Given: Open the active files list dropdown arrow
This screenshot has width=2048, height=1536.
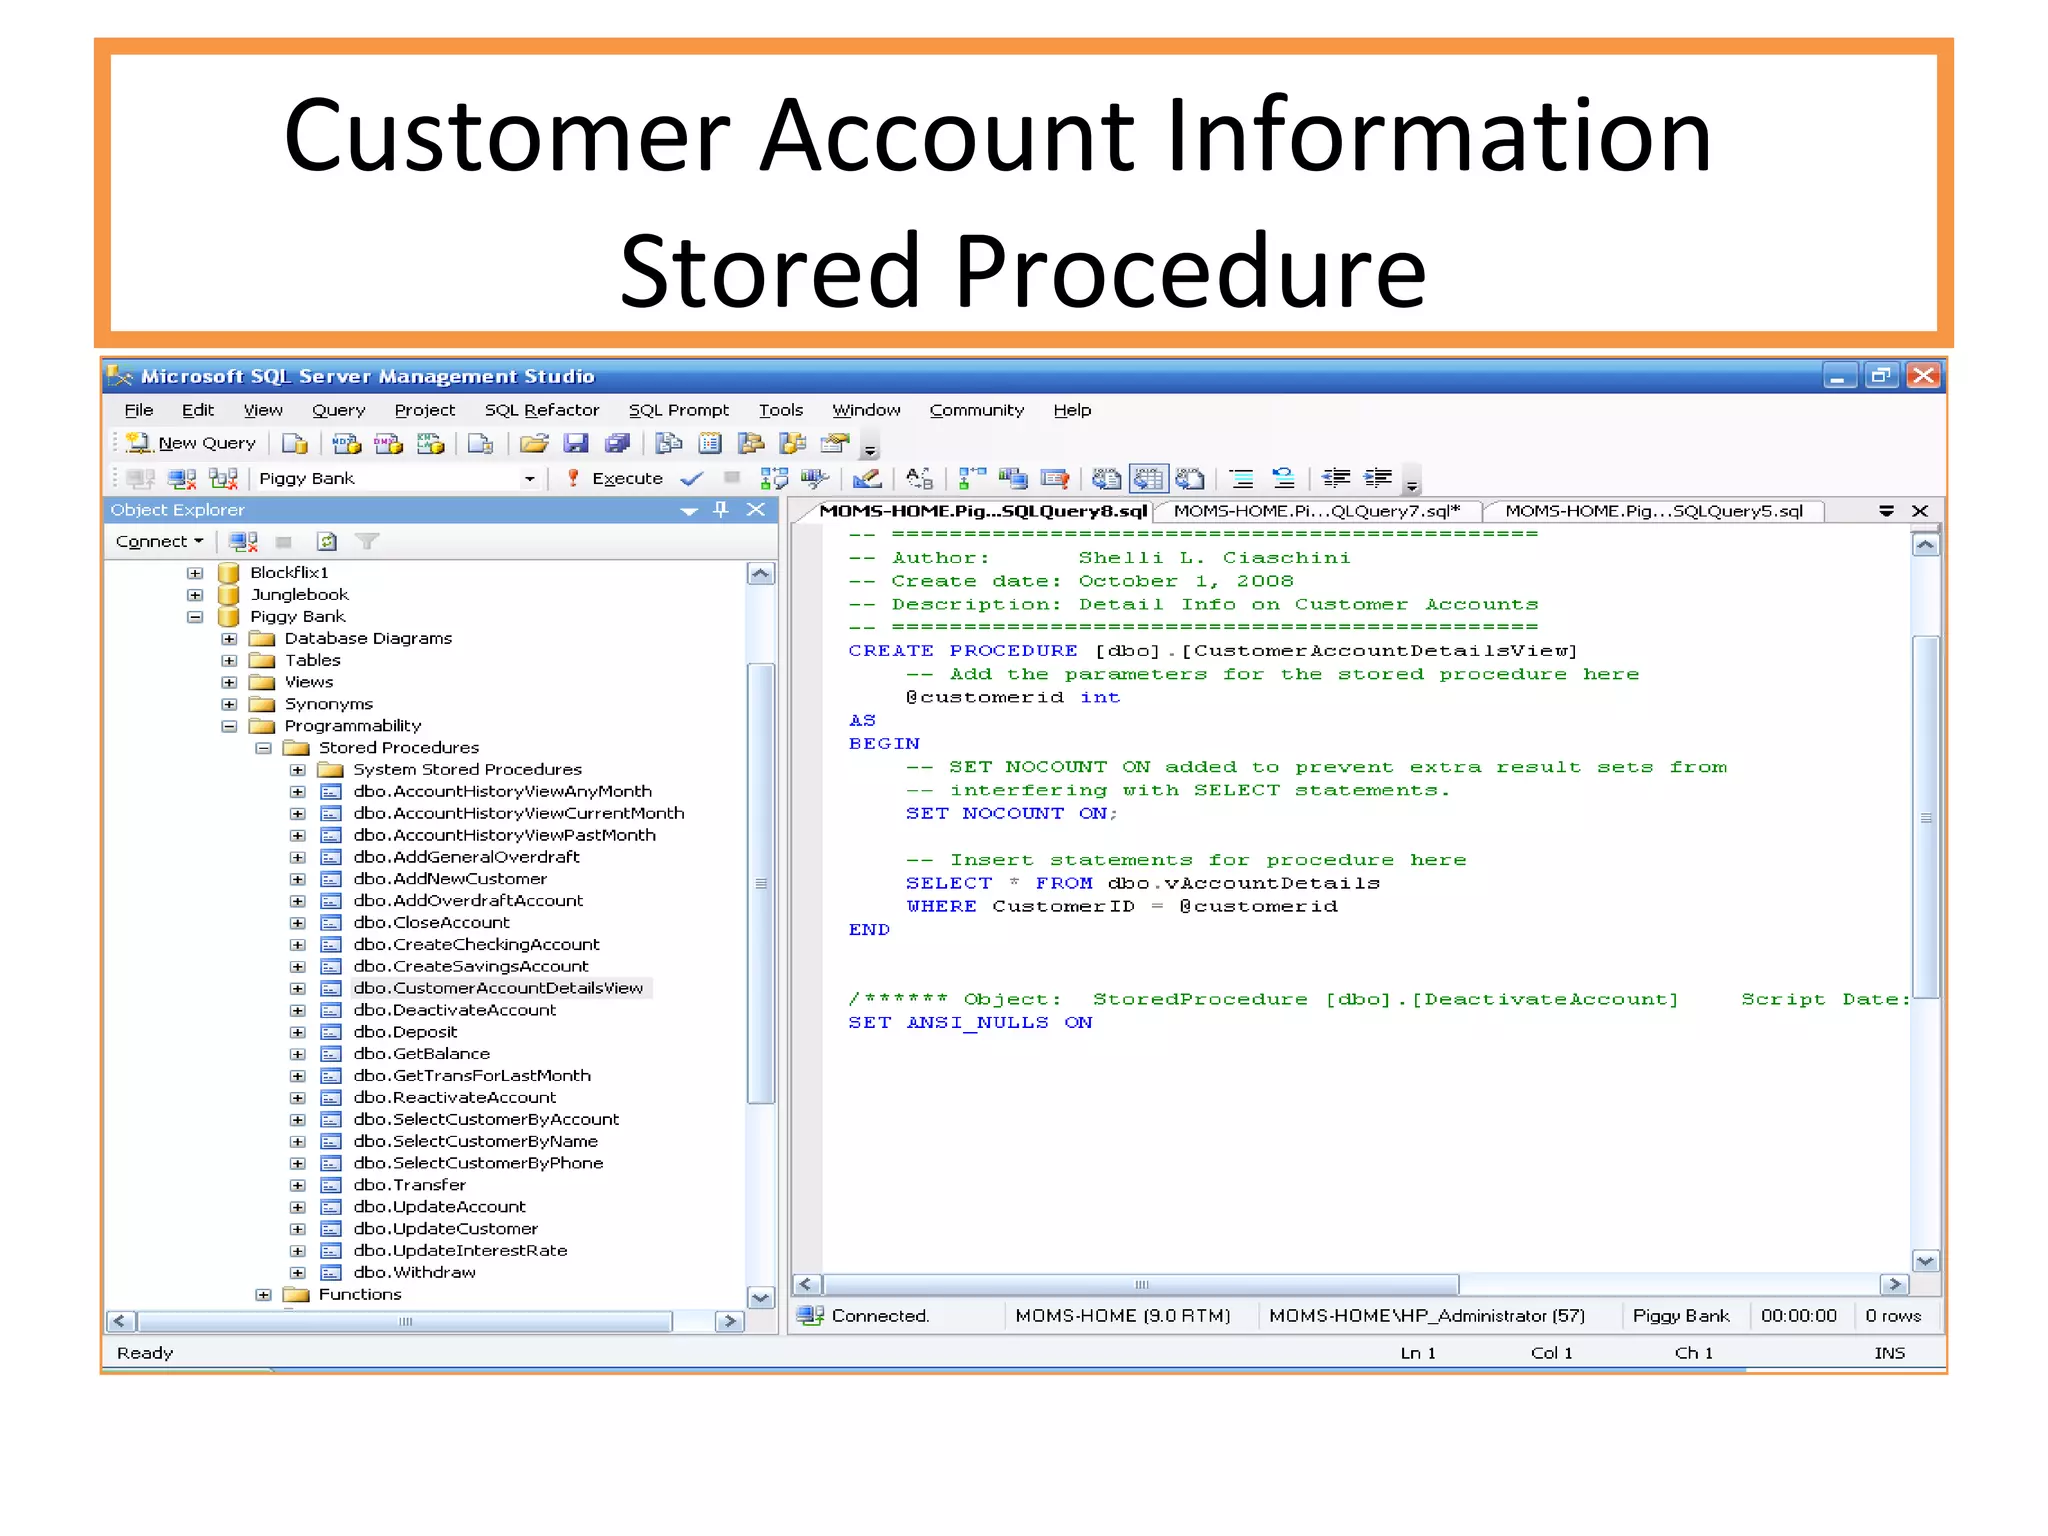Looking at the screenshot, I should pyautogui.click(x=1886, y=511).
